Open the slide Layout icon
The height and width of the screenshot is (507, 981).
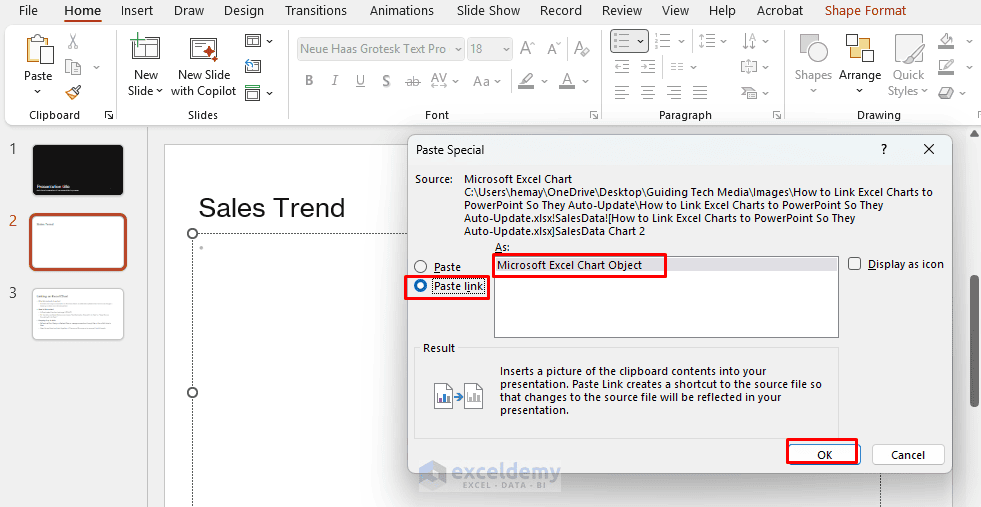(x=253, y=41)
